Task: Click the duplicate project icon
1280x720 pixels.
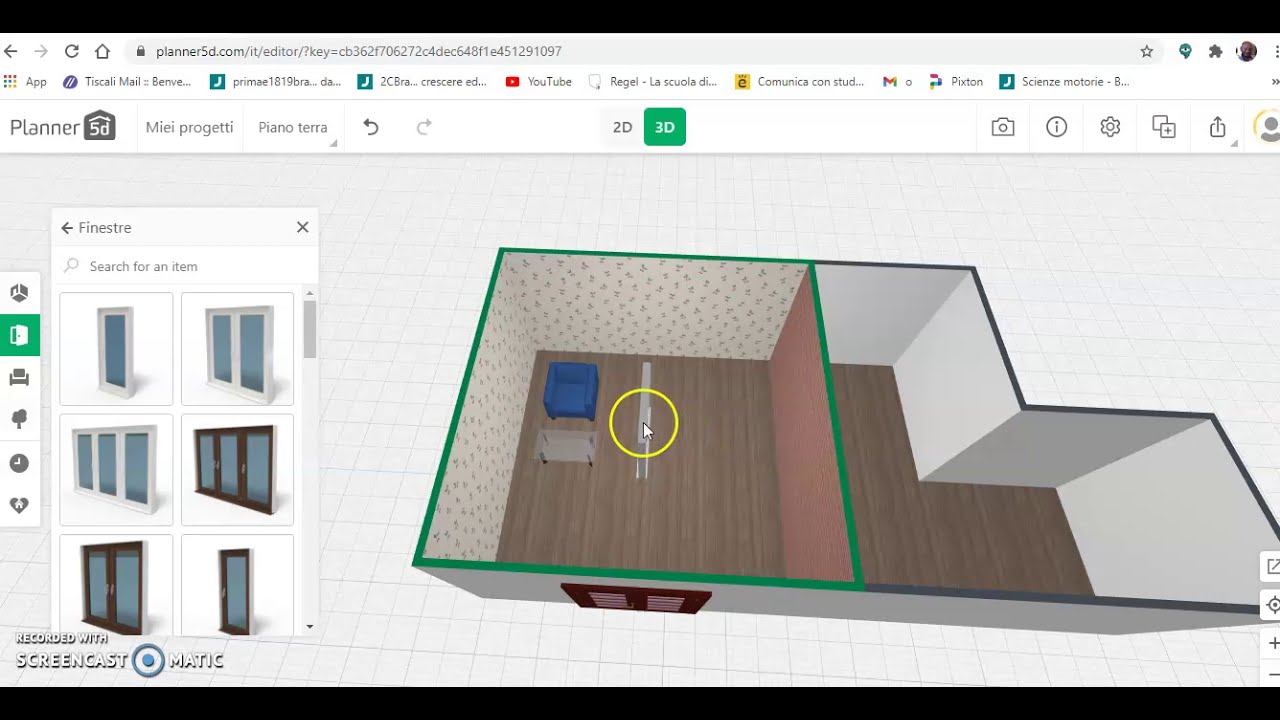Action: (1164, 127)
